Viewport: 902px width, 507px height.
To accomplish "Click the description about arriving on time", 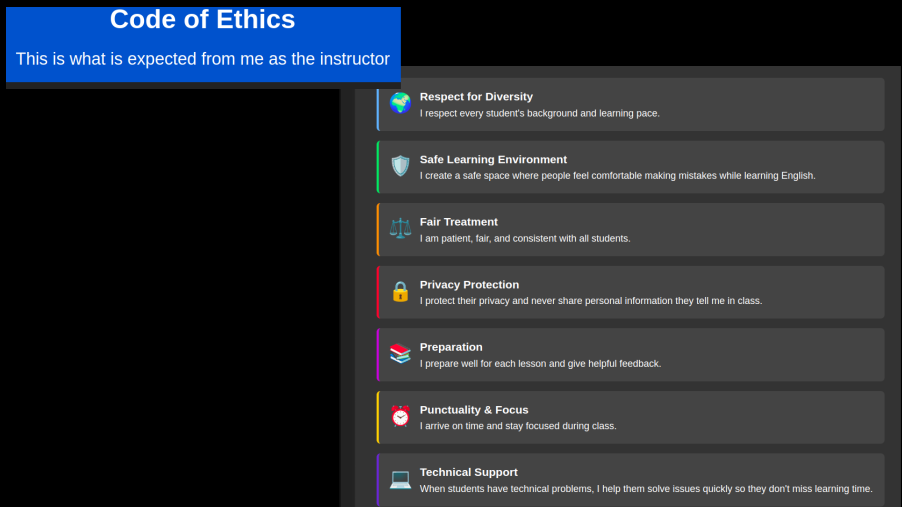I will [x=518, y=426].
